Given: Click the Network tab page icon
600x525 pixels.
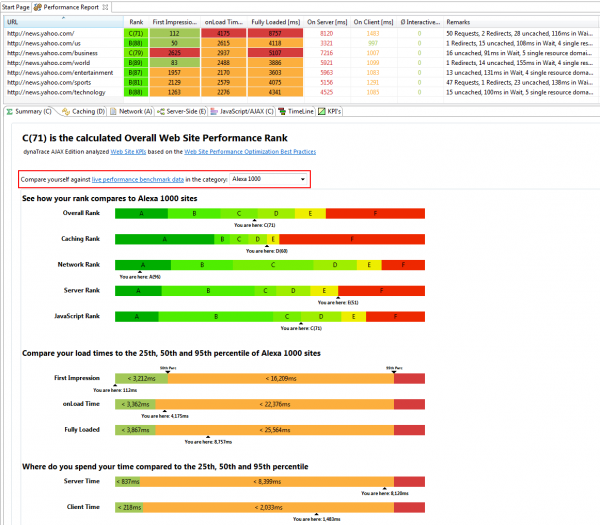Looking at the screenshot, I should (113, 111).
